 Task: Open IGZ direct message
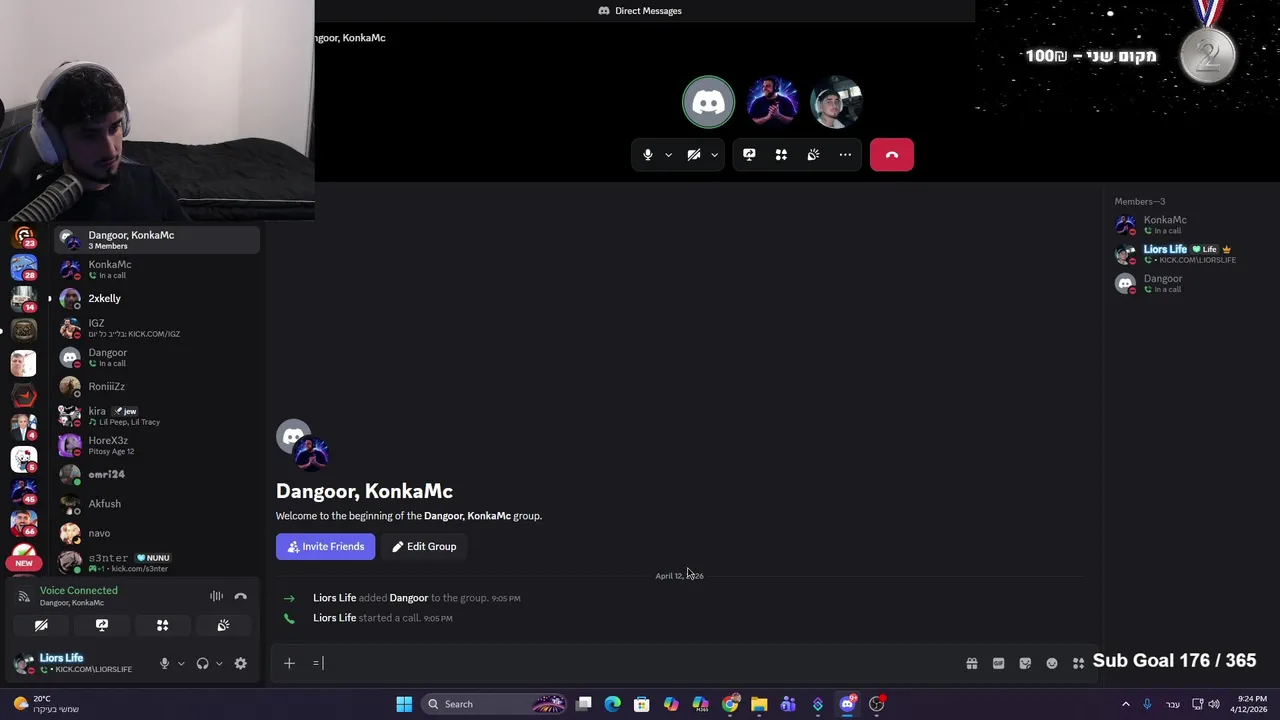(157, 328)
